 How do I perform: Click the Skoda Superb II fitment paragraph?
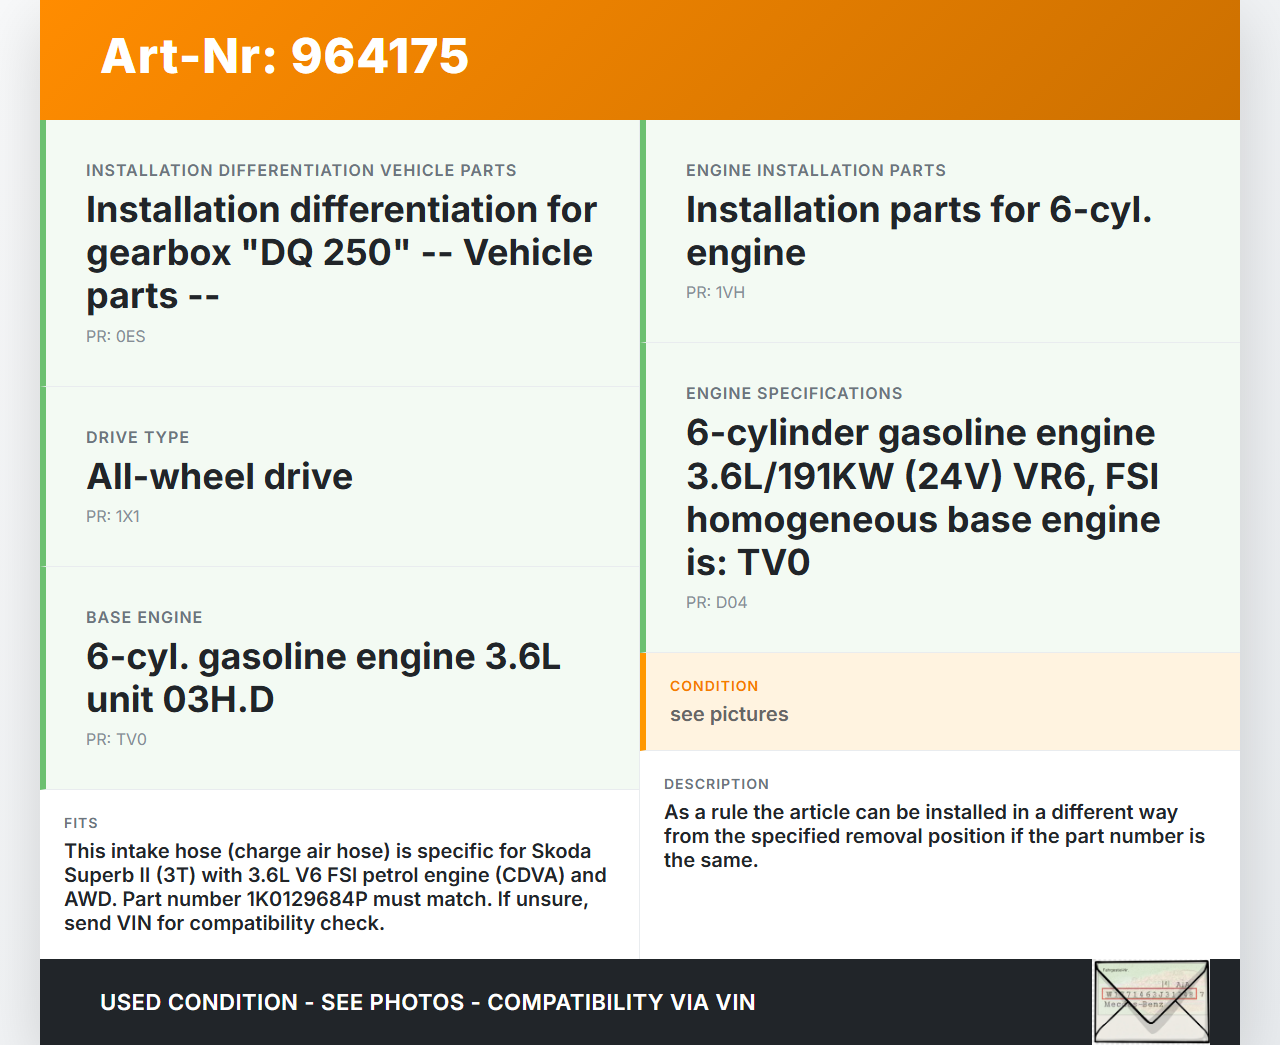[335, 887]
